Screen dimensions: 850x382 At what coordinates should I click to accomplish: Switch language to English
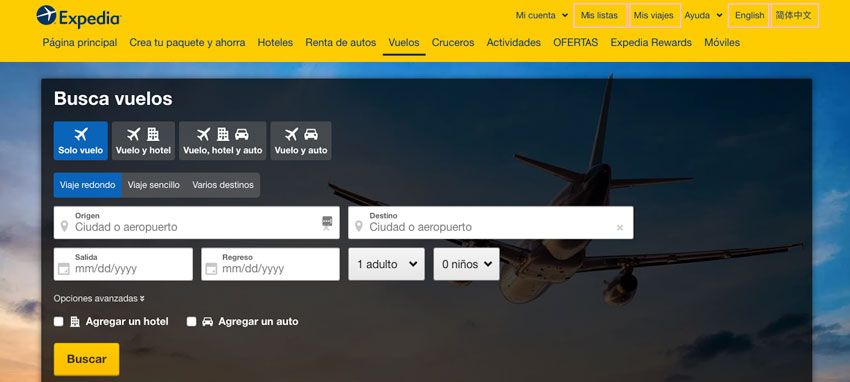click(750, 16)
